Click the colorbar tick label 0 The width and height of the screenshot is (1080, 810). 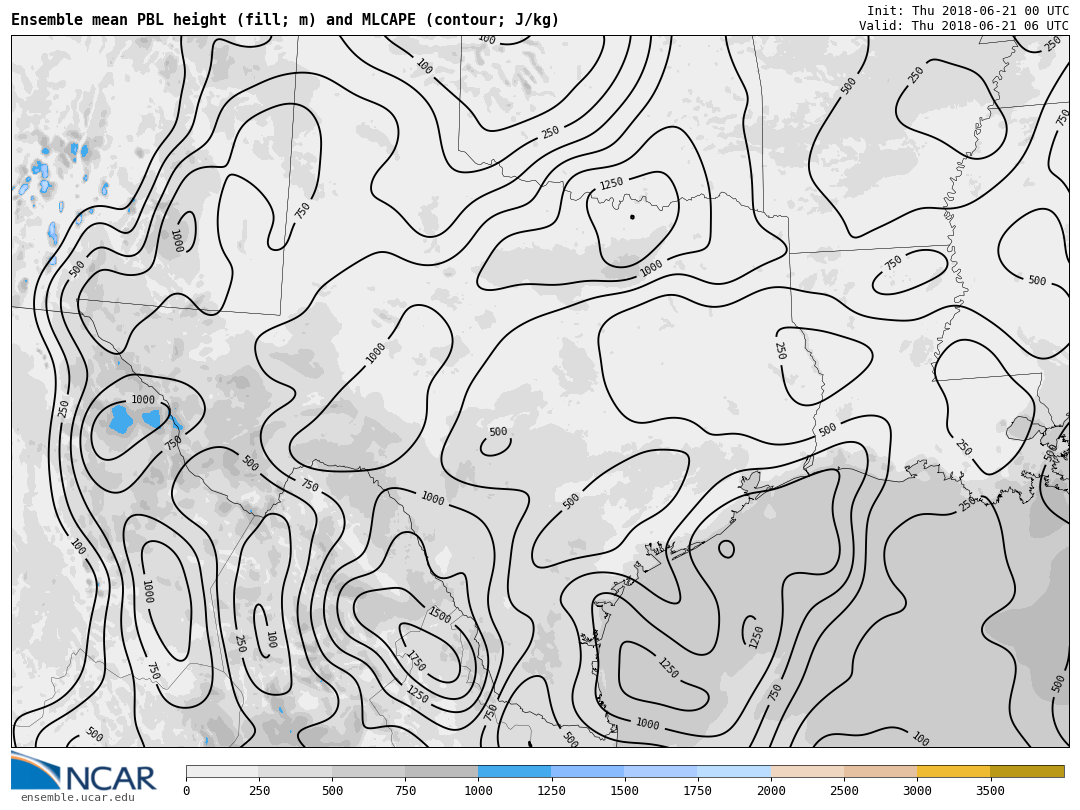pos(186,791)
